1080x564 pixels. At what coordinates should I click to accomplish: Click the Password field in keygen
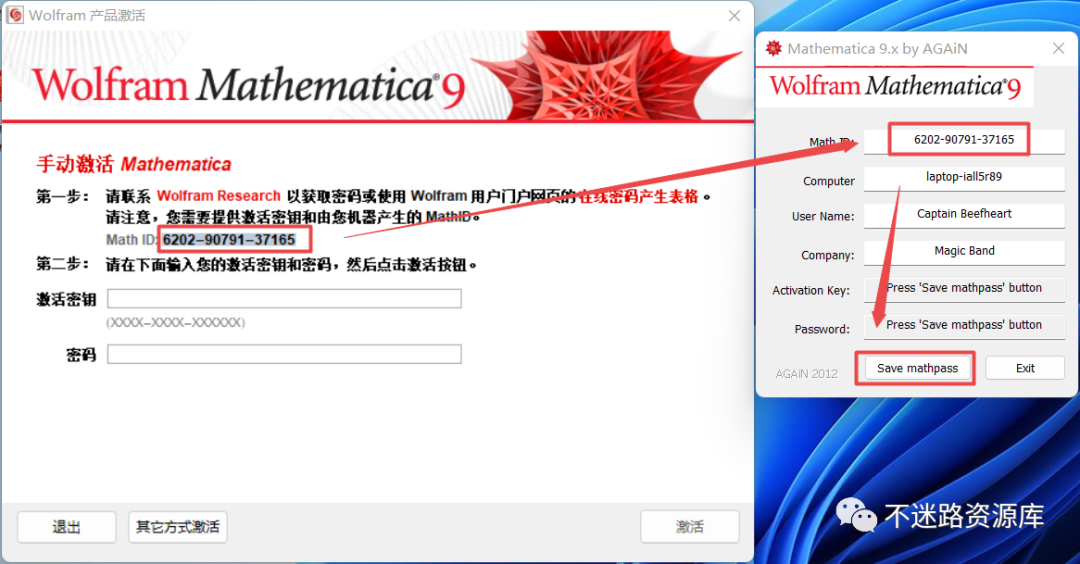click(964, 326)
